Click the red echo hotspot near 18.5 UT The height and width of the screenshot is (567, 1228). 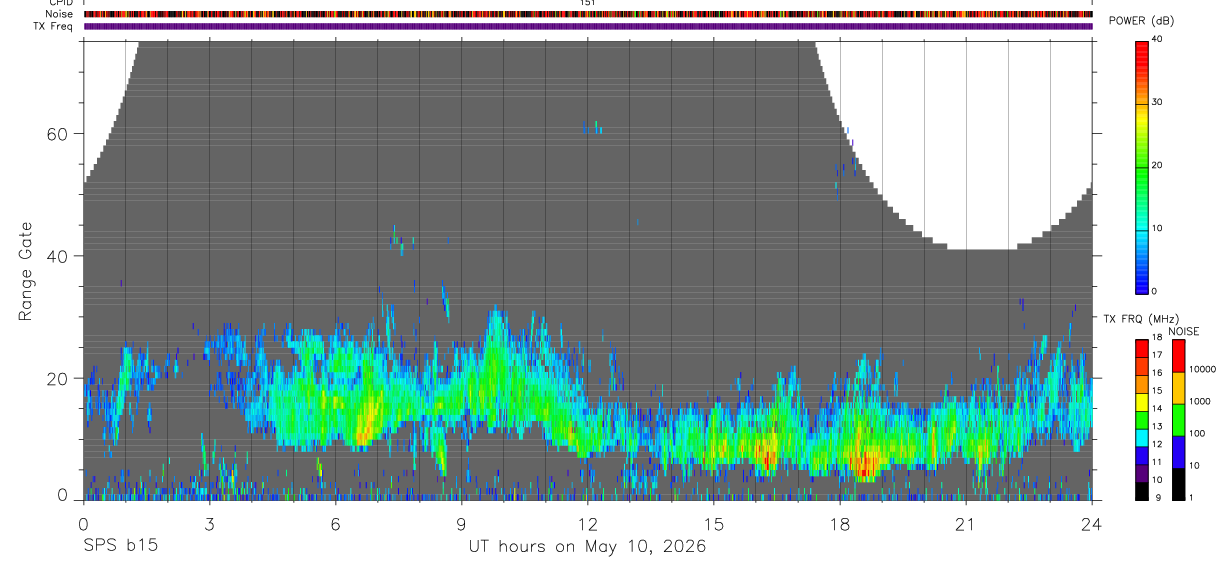[865, 464]
